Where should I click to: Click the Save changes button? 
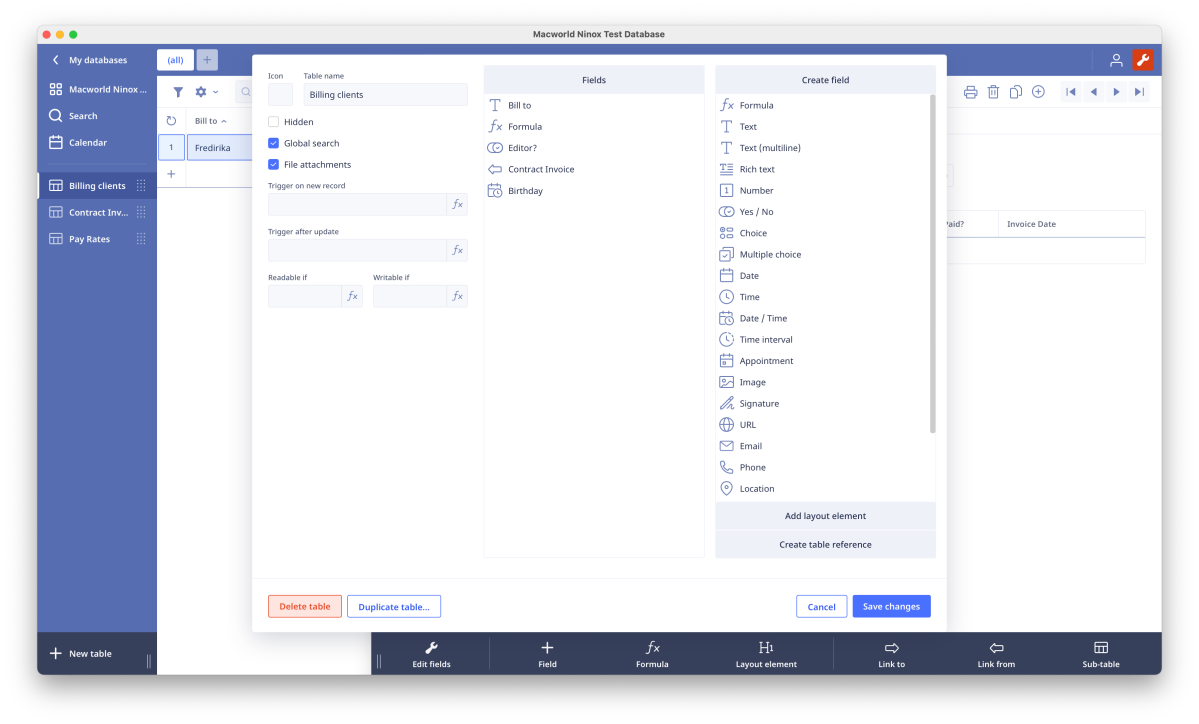pos(891,607)
